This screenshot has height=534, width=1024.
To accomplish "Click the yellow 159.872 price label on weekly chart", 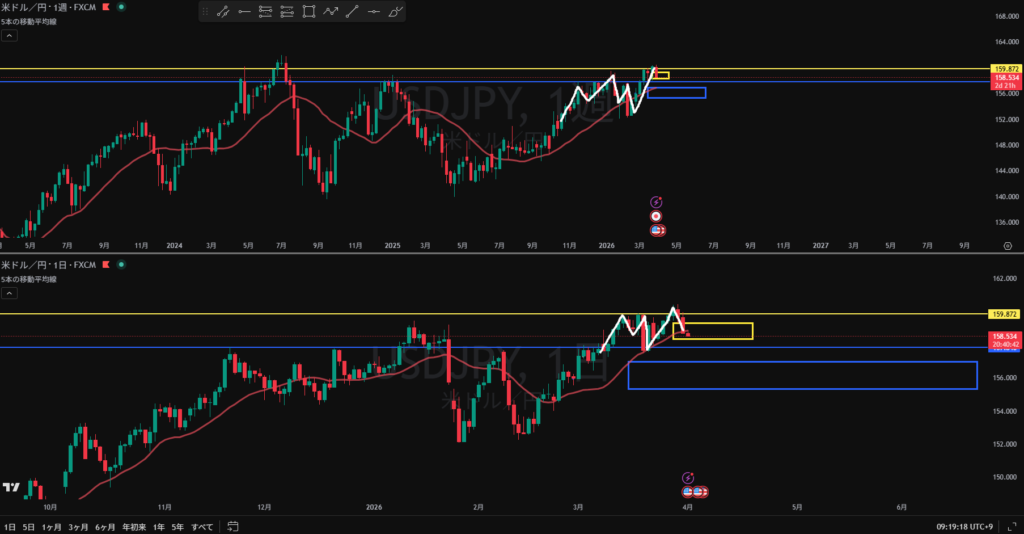I will click(1004, 68).
